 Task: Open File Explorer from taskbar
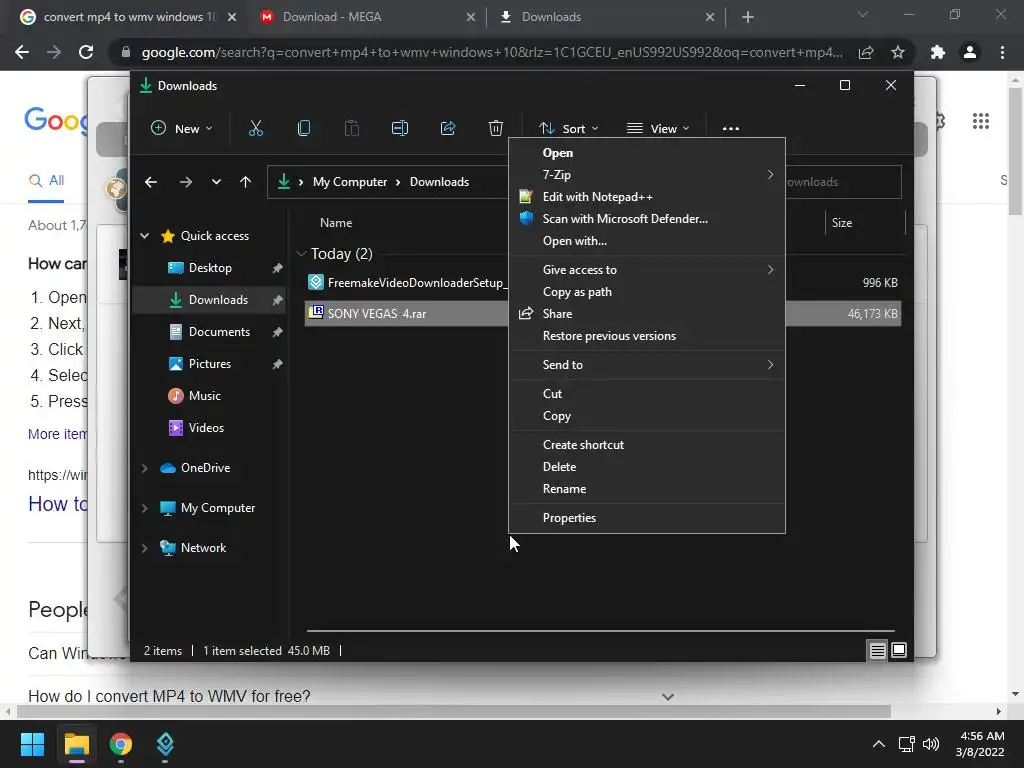[x=76, y=744]
